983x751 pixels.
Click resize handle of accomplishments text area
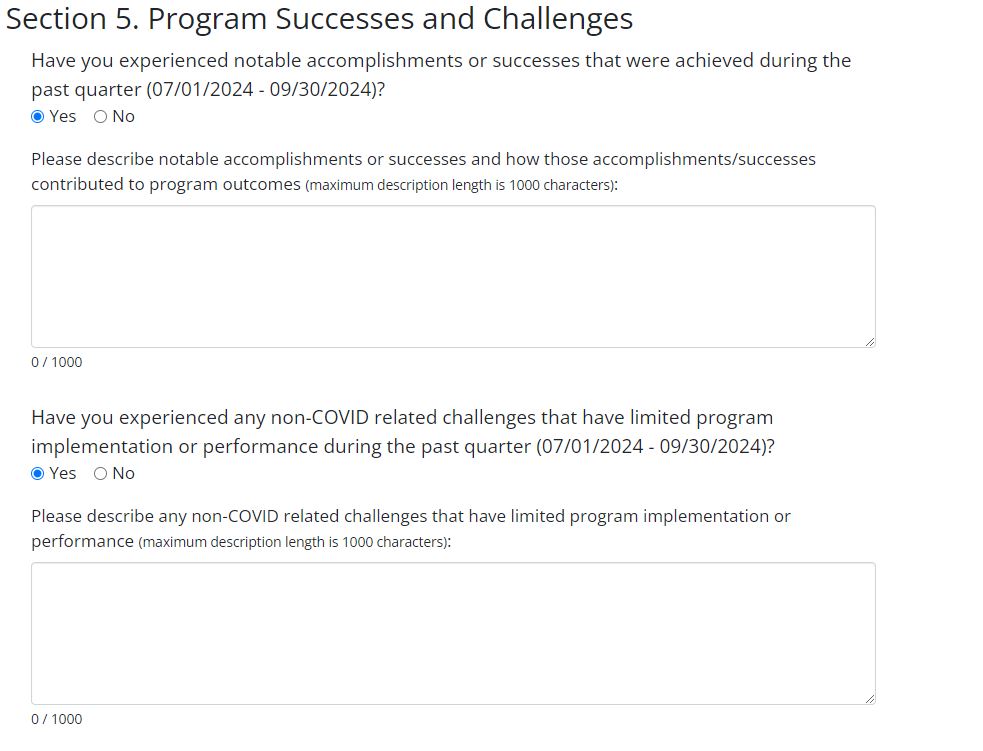tap(869, 342)
